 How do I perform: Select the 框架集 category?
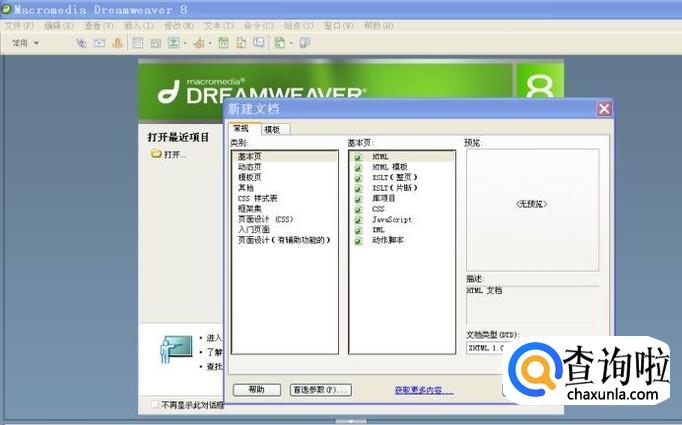tap(250, 208)
